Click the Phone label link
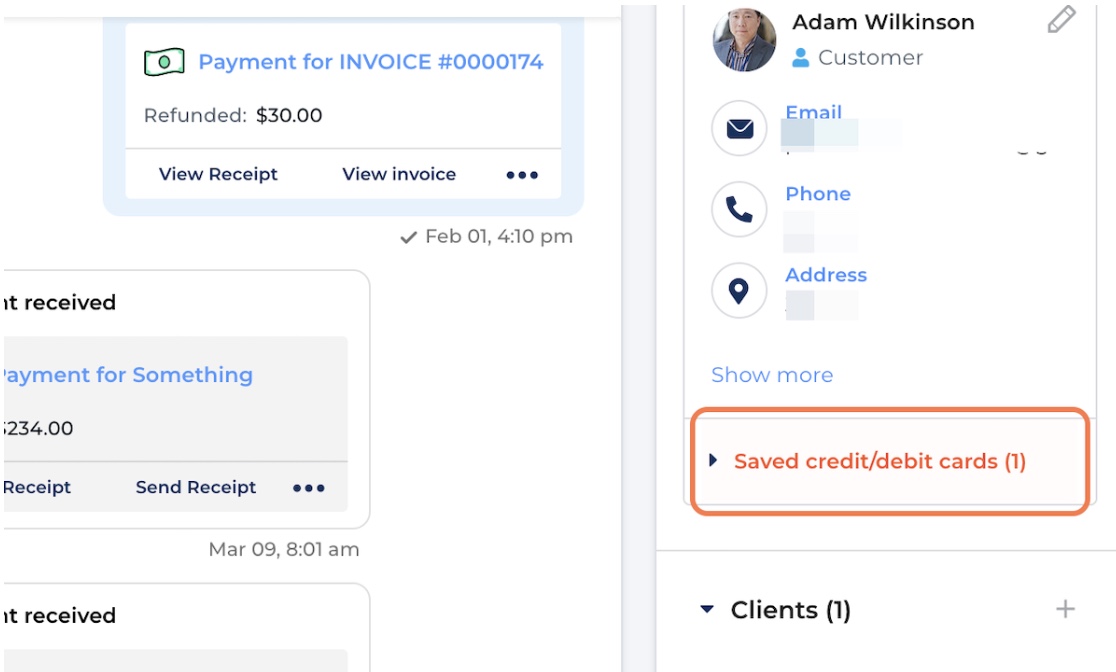Viewport: 1116px width, 672px height. click(818, 194)
